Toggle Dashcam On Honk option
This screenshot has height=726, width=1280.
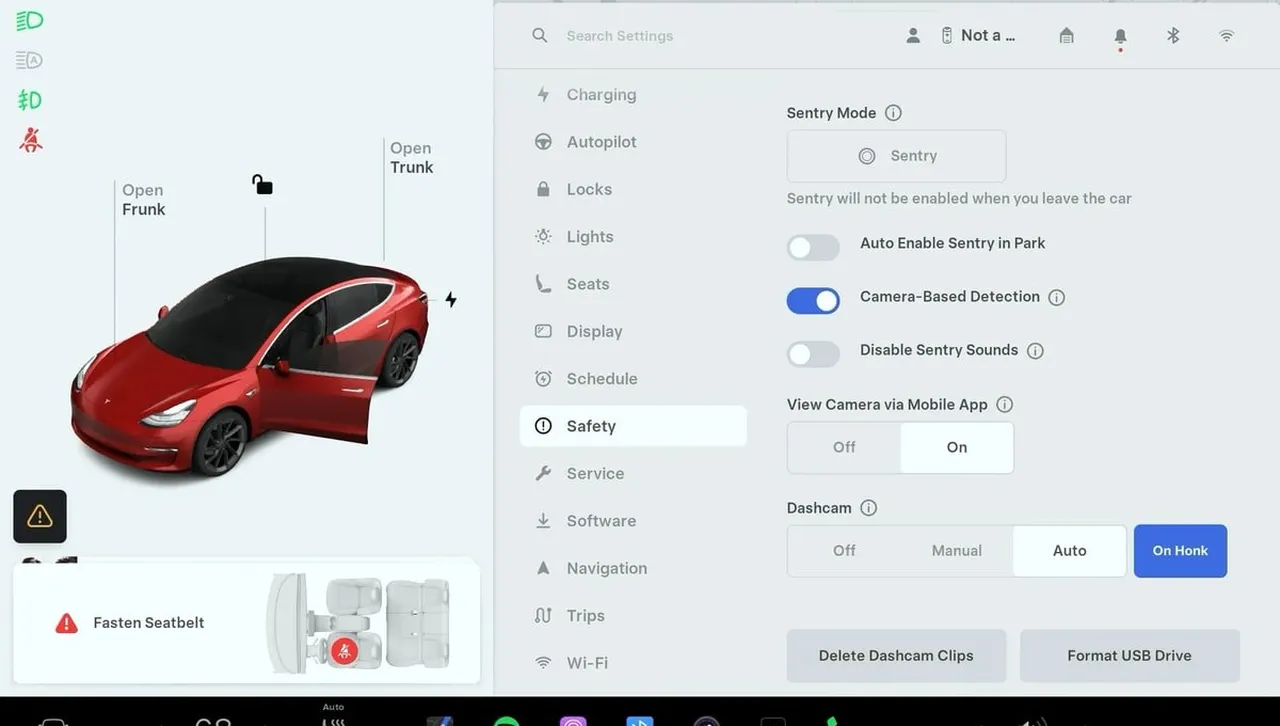click(x=1180, y=551)
